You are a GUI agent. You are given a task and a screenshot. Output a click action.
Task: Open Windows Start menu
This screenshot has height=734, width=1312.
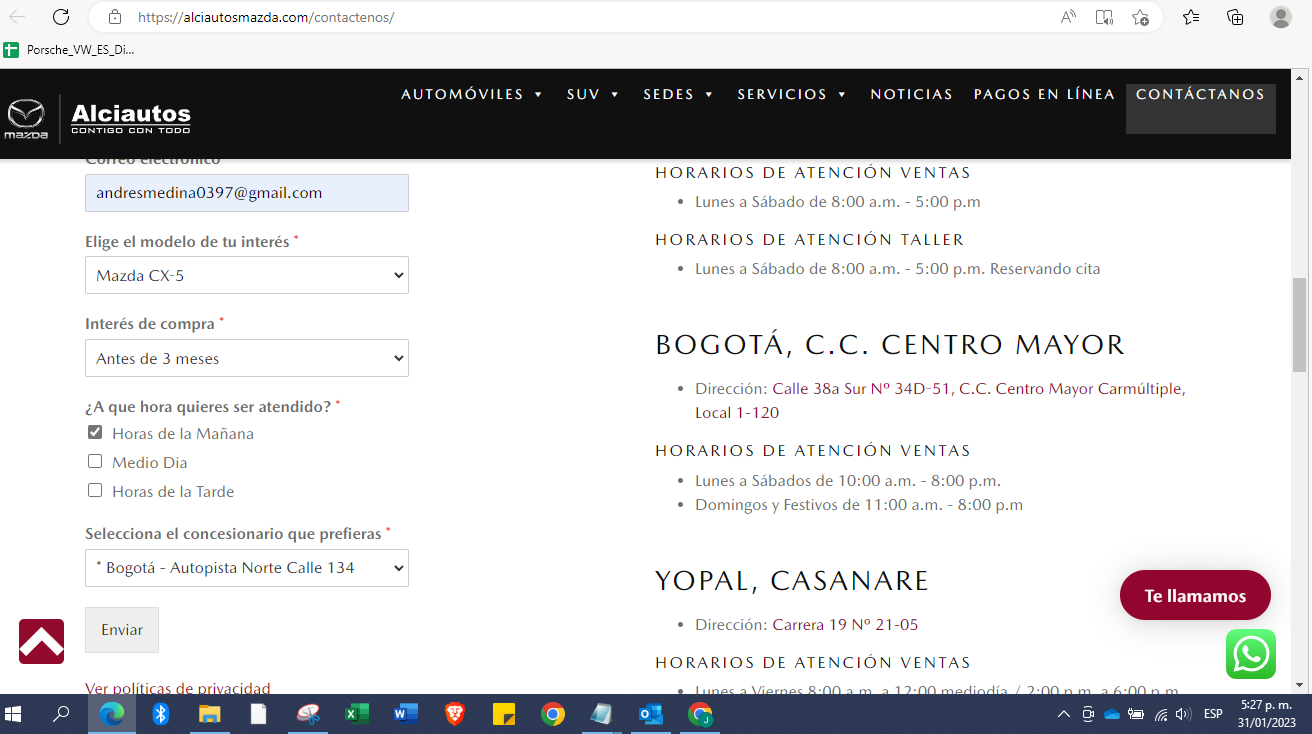coord(15,714)
